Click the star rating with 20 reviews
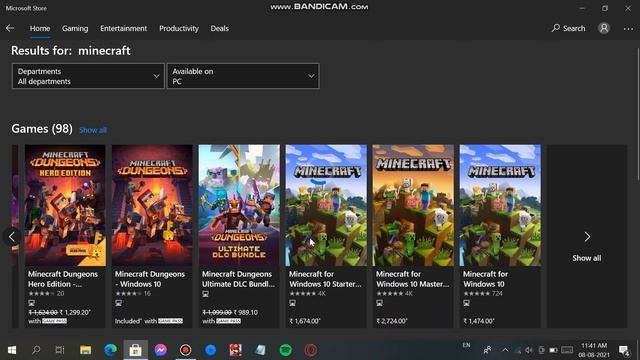The height and width of the screenshot is (360, 640). [46, 293]
